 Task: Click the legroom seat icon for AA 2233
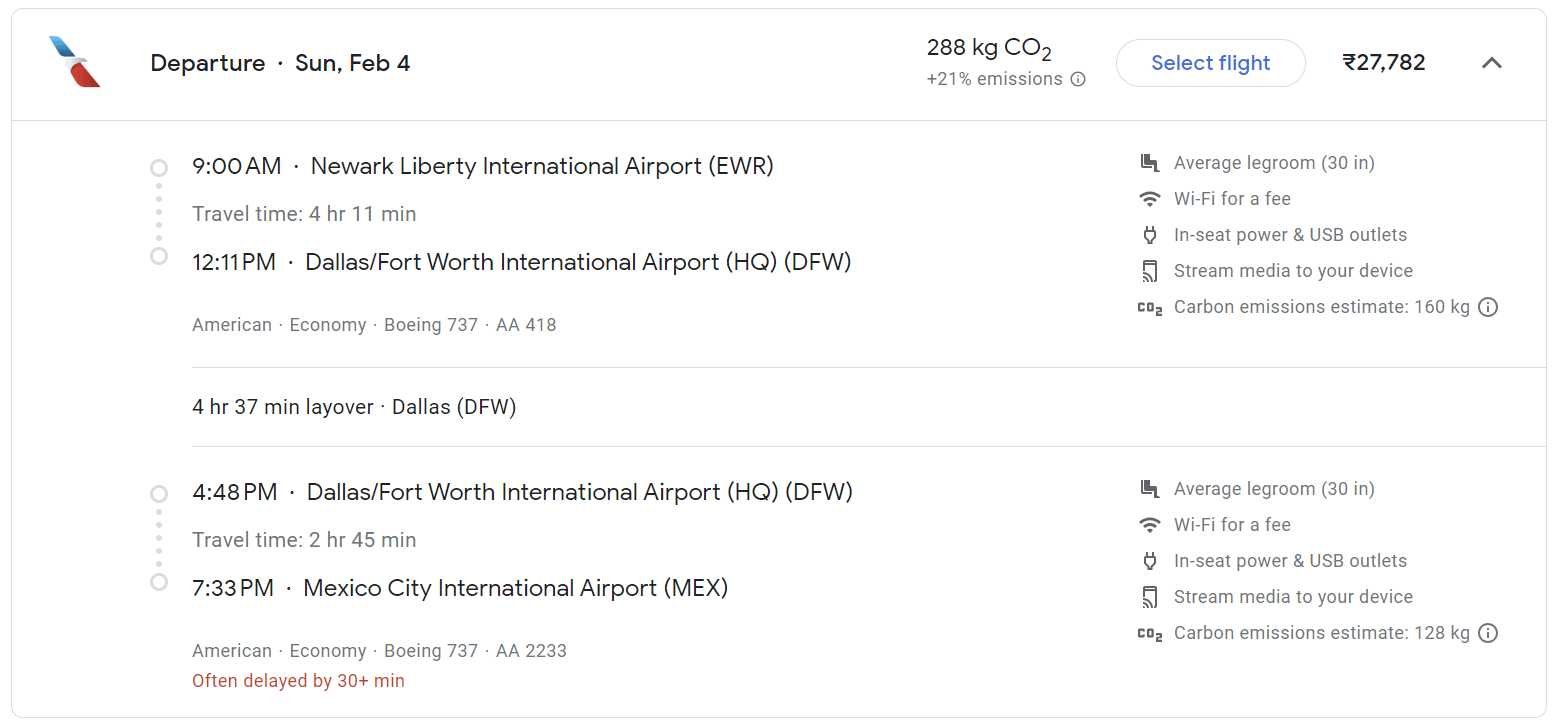click(x=1150, y=489)
